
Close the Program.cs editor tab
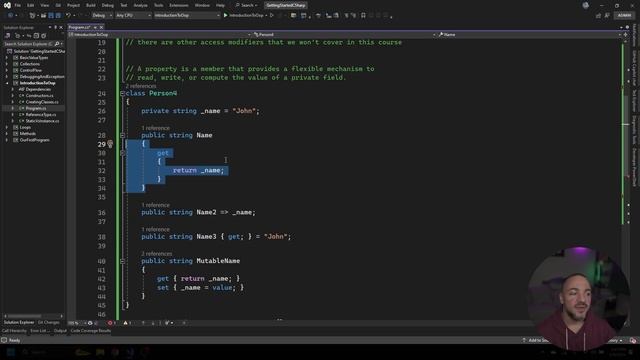tap(102, 27)
